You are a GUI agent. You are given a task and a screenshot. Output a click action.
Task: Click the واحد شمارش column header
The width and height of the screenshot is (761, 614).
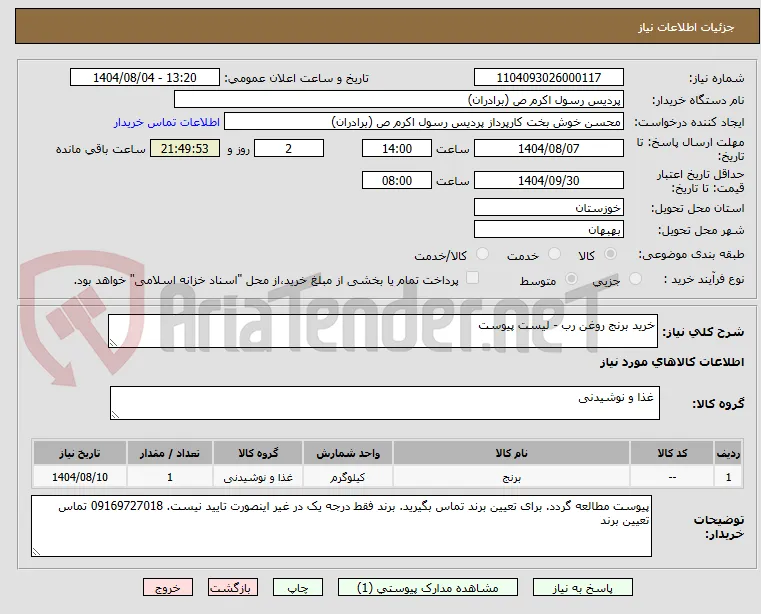pos(348,453)
